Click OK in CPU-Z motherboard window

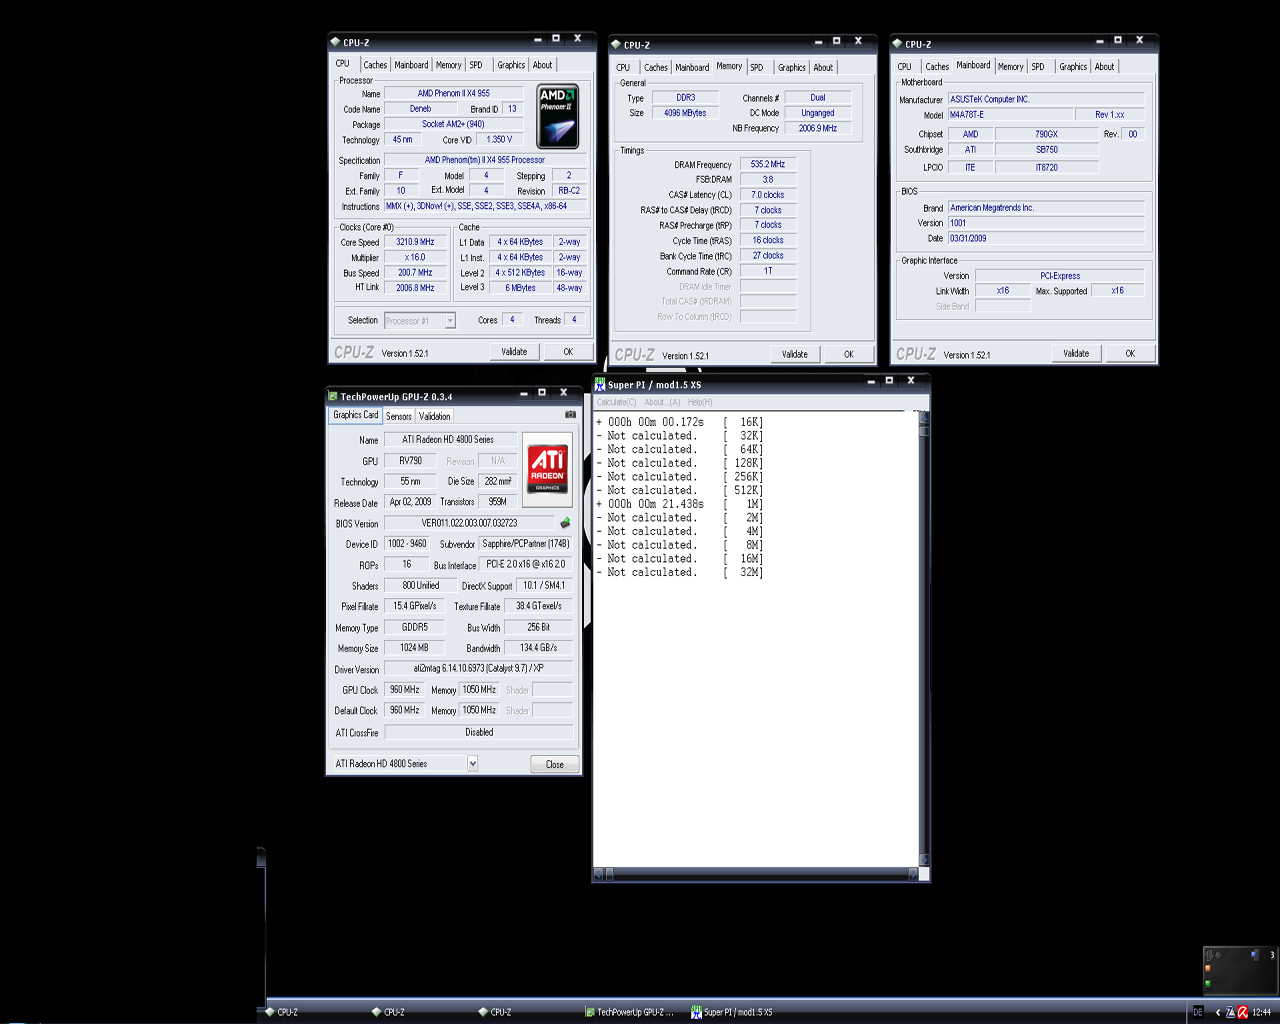tap(1130, 353)
